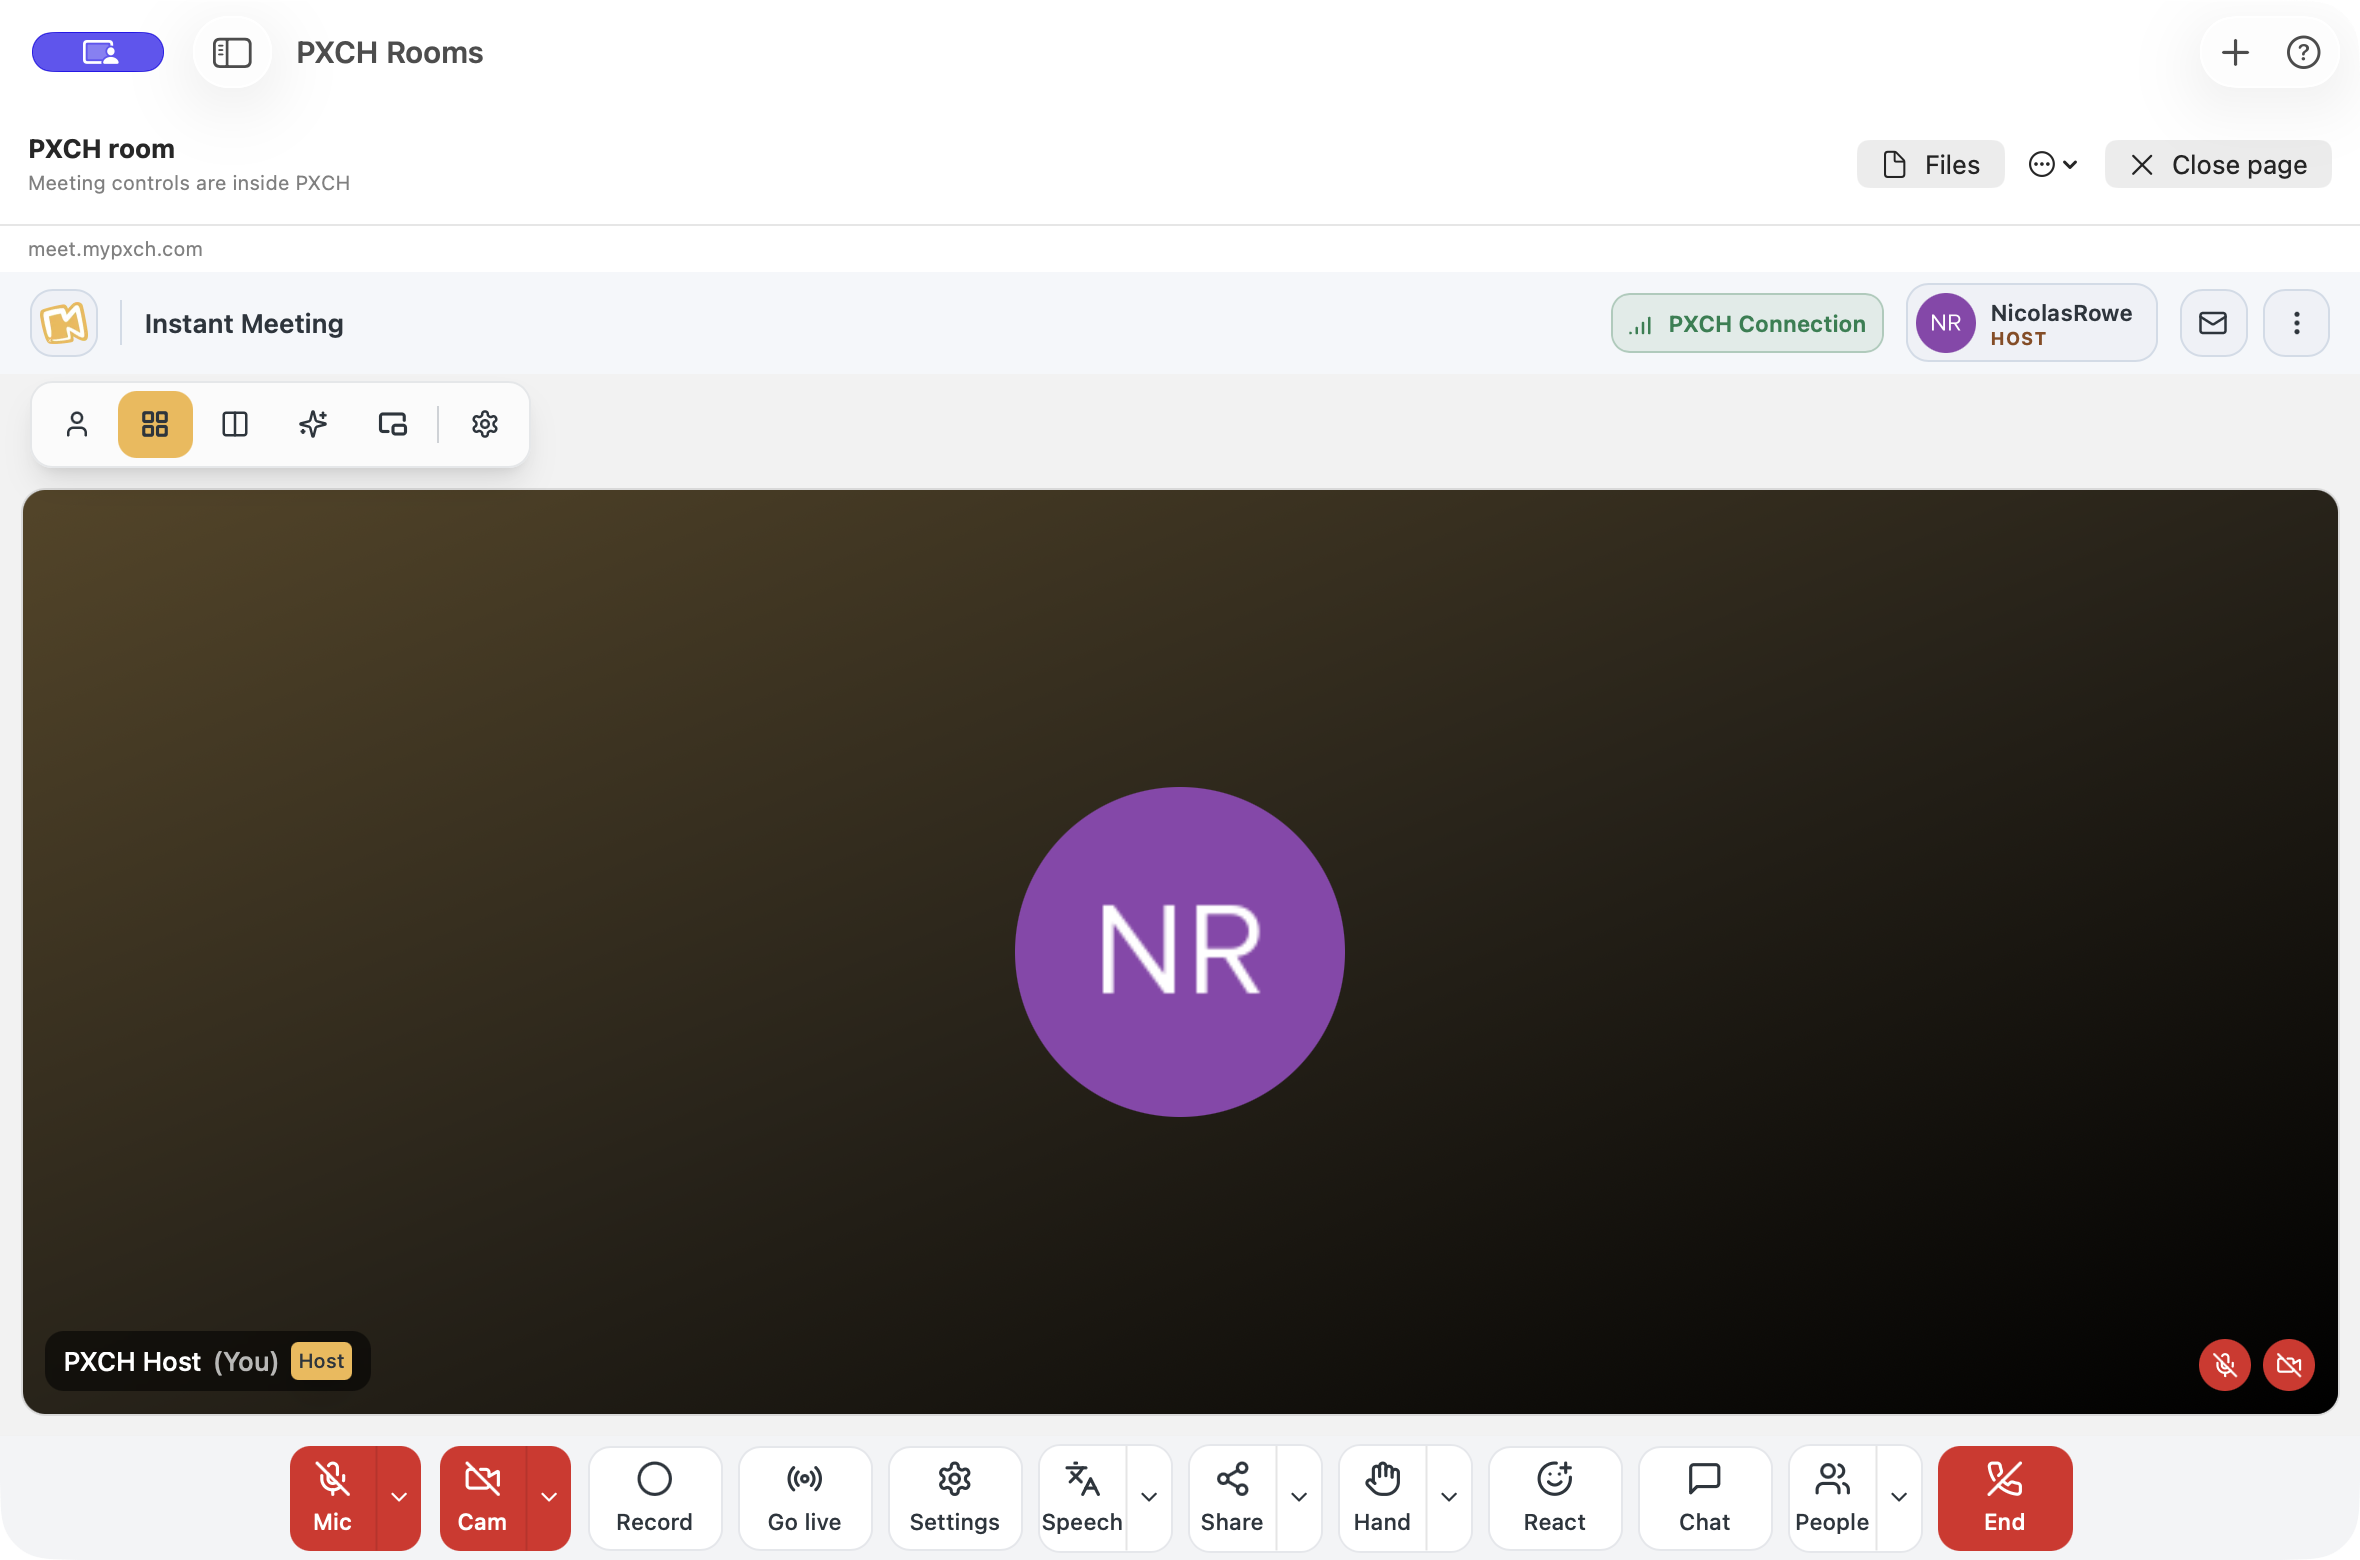Click the muted mic indicator on video tile

tap(2225, 1364)
